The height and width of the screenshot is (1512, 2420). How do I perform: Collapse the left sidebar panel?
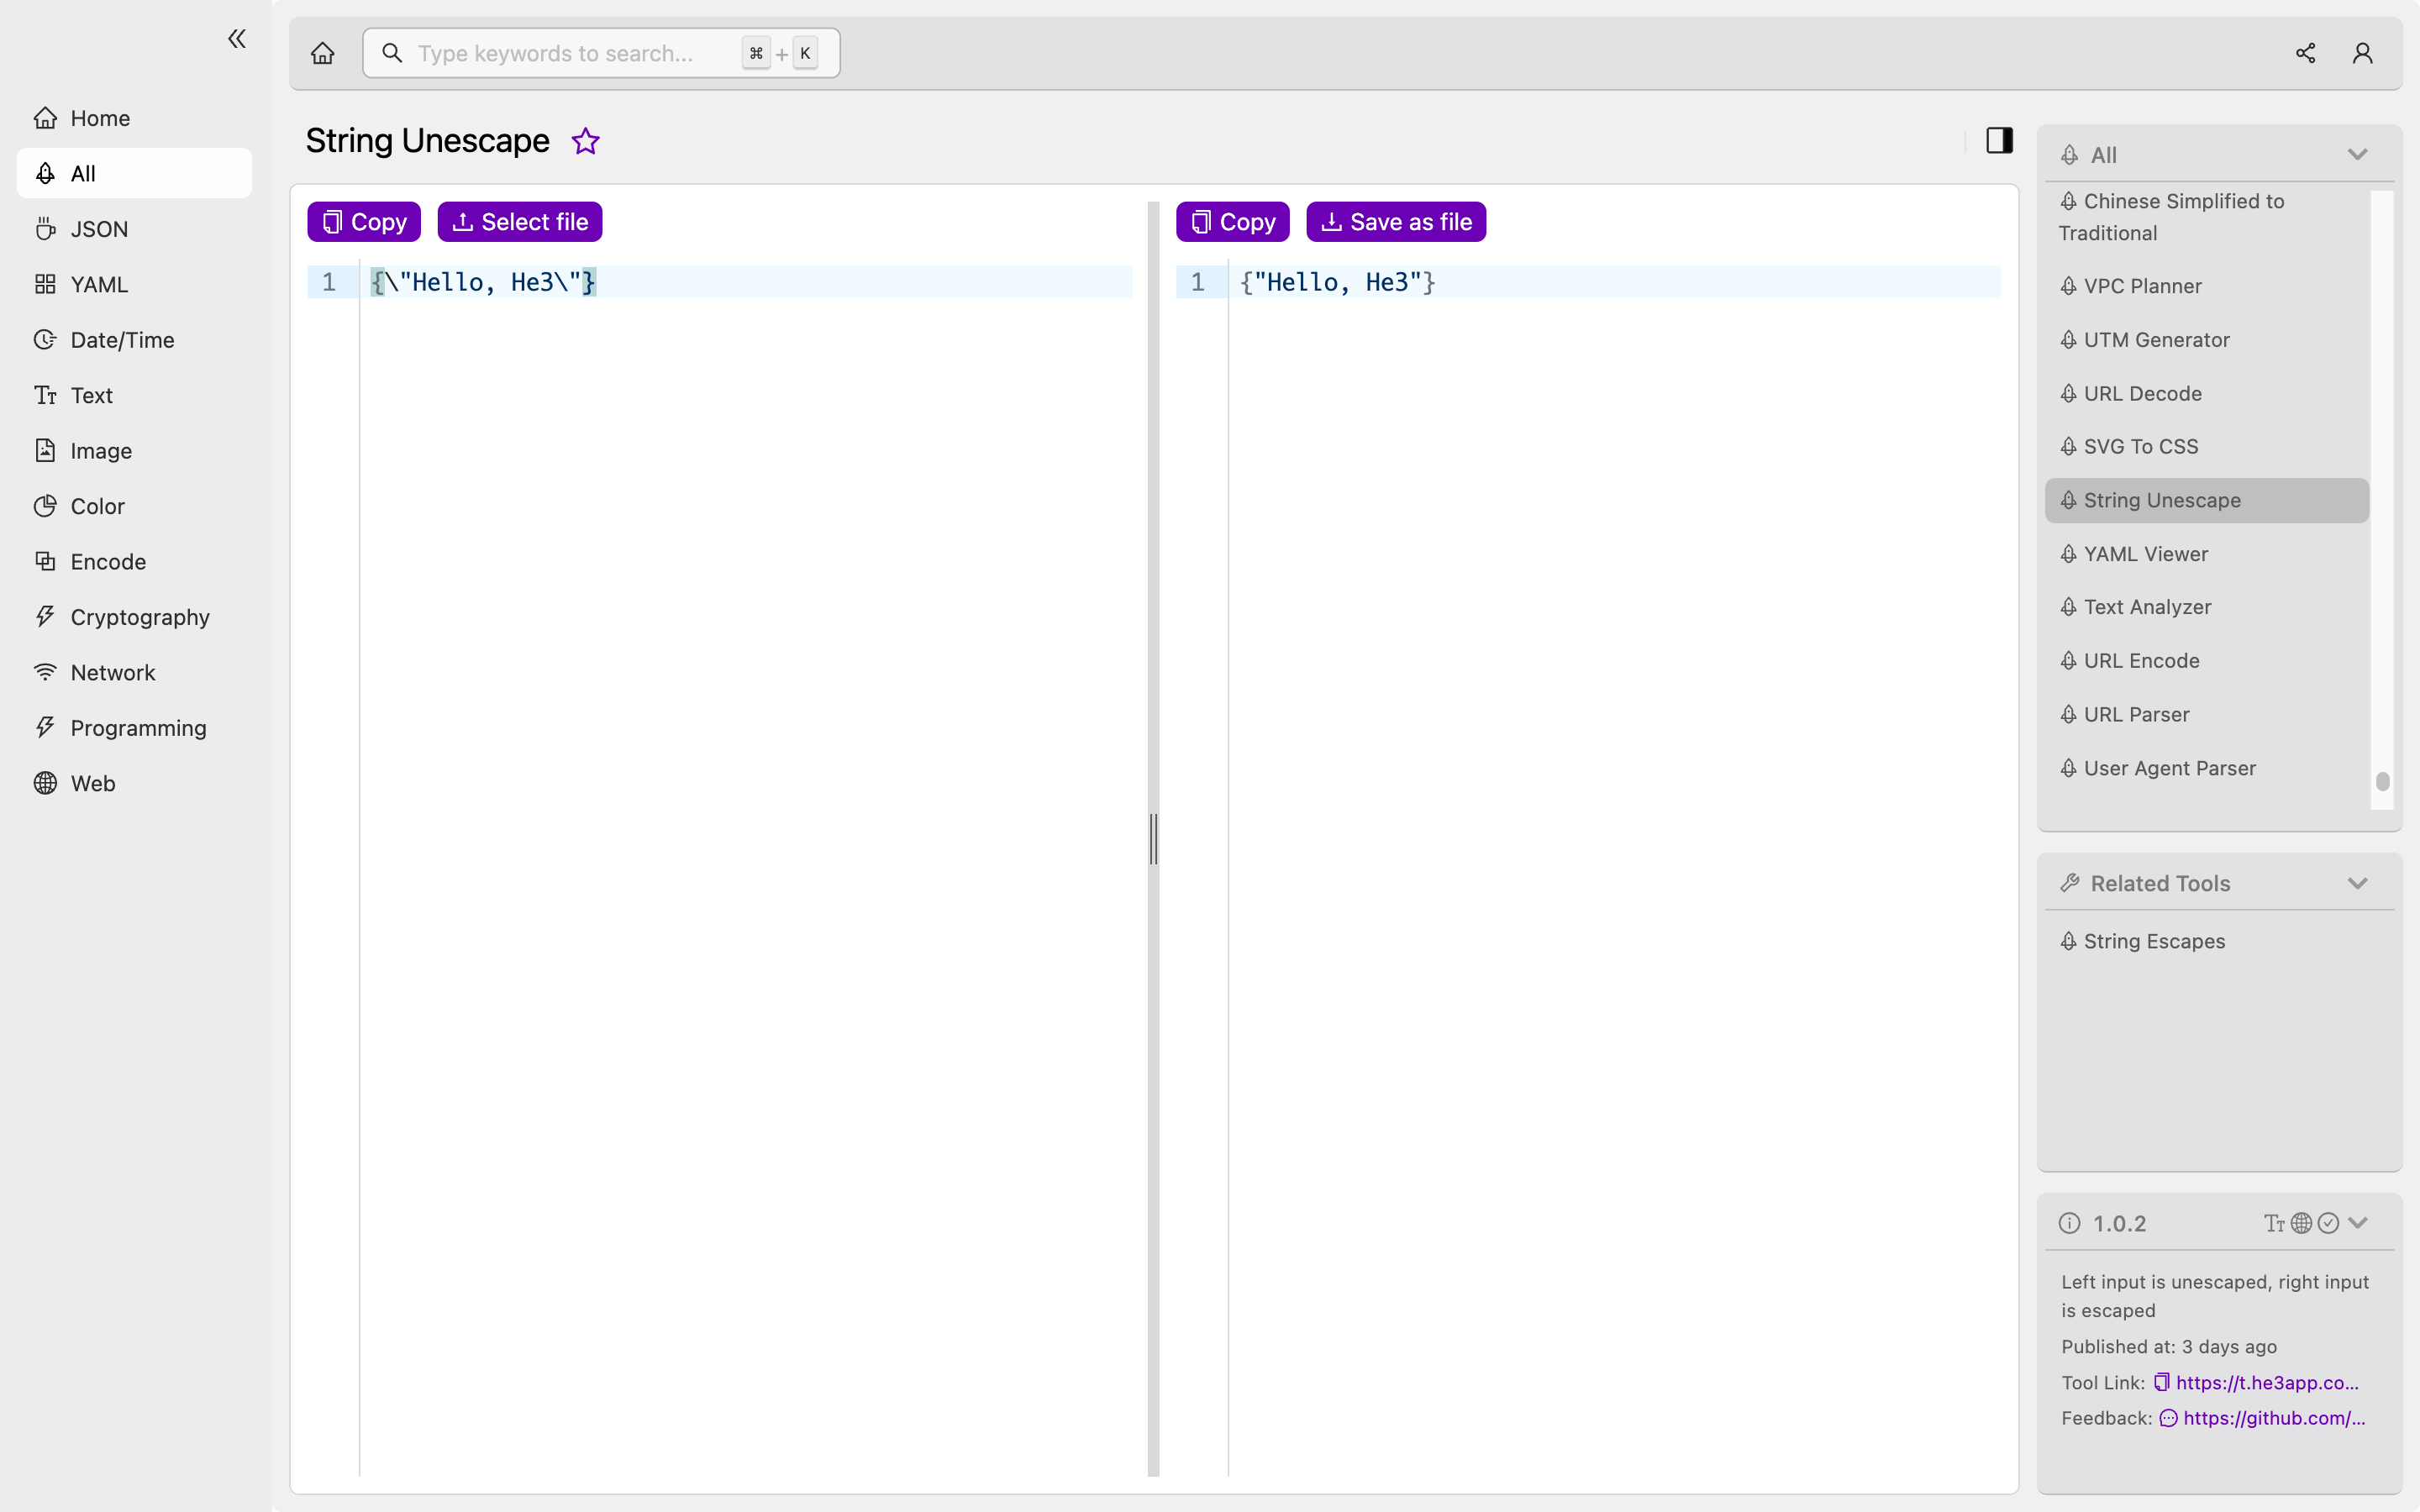pyautogui.click(x=237, y=39)
